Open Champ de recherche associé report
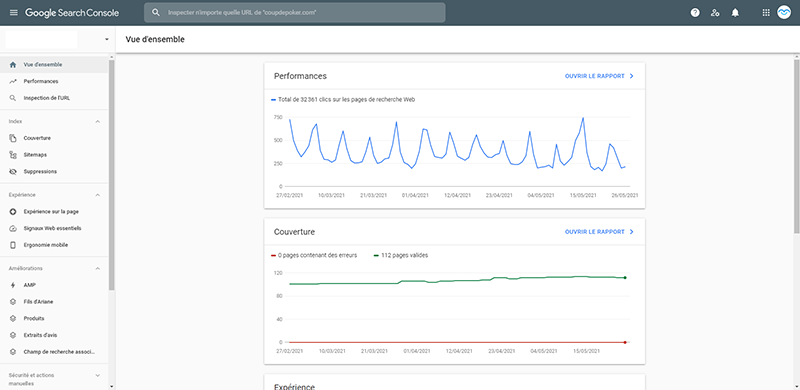This screenshot has height=390, width=800. tap(54, 352)
